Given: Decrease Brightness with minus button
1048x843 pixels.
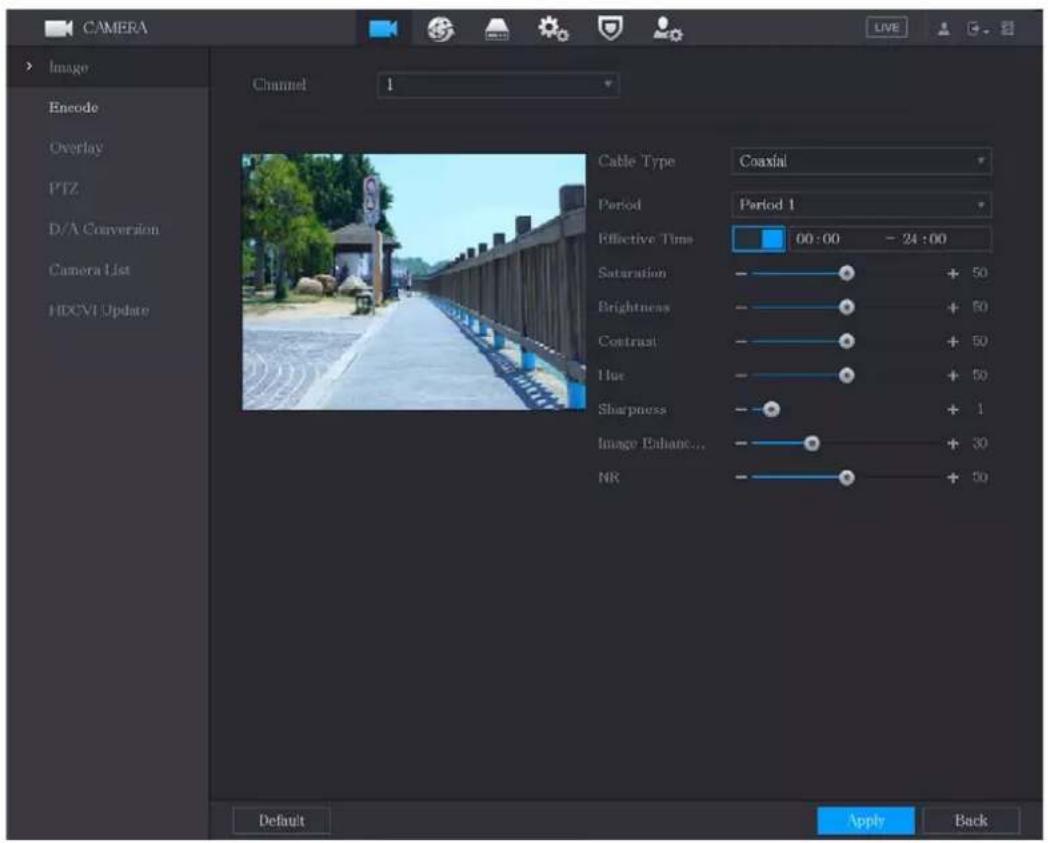Looking at the screenshot, I should coord(741,308).
